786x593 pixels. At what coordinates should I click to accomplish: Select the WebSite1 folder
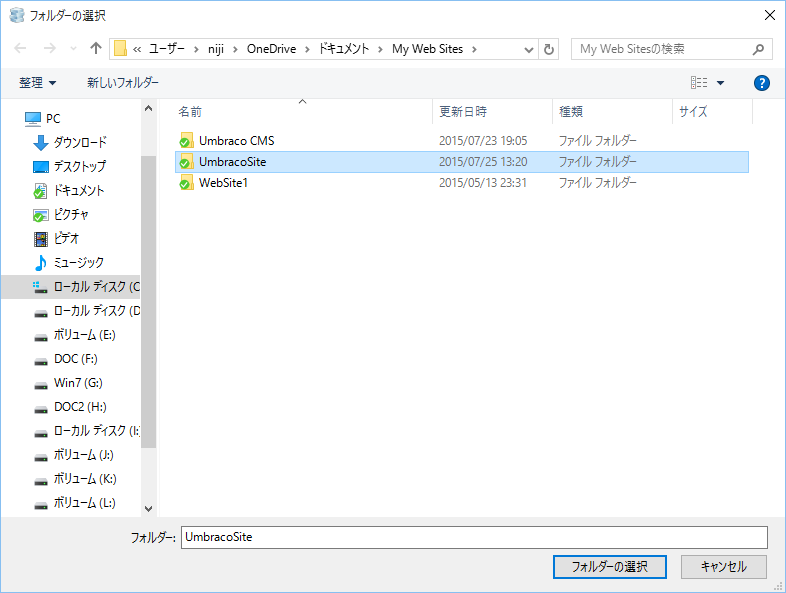[462, 183]
